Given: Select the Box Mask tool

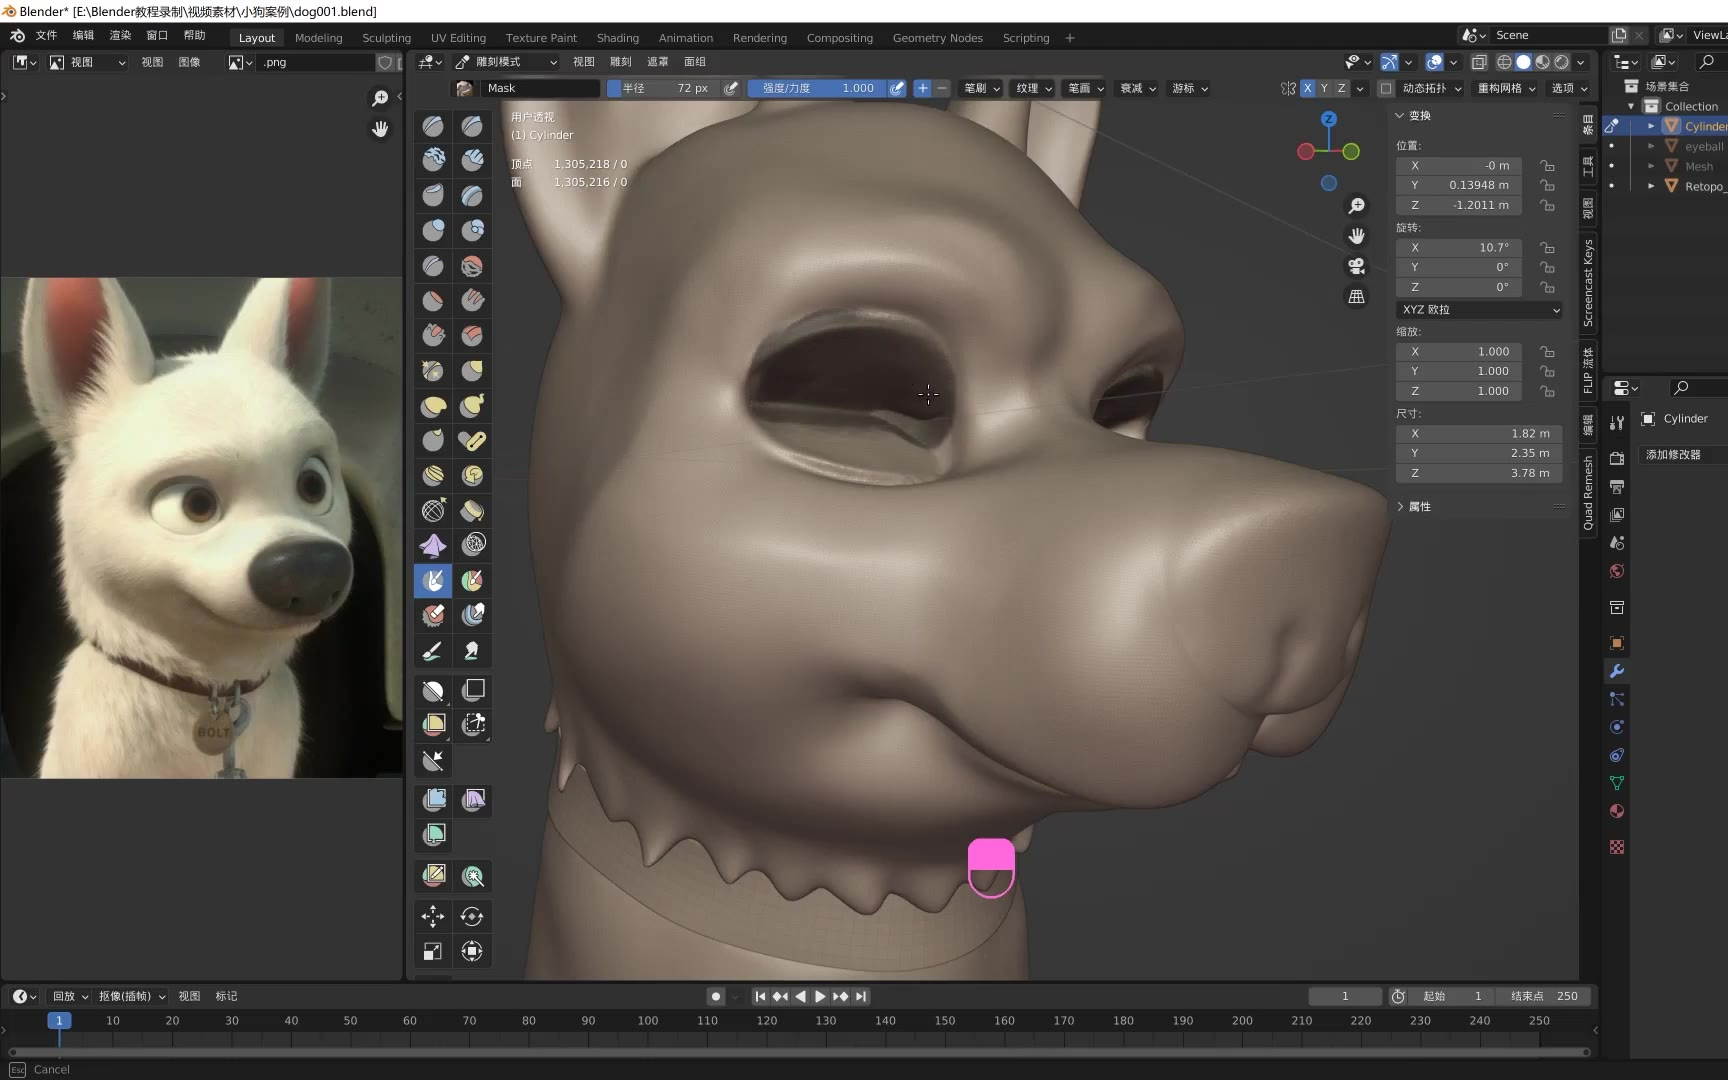Looking at the screenshot, I should coord(433,690).
